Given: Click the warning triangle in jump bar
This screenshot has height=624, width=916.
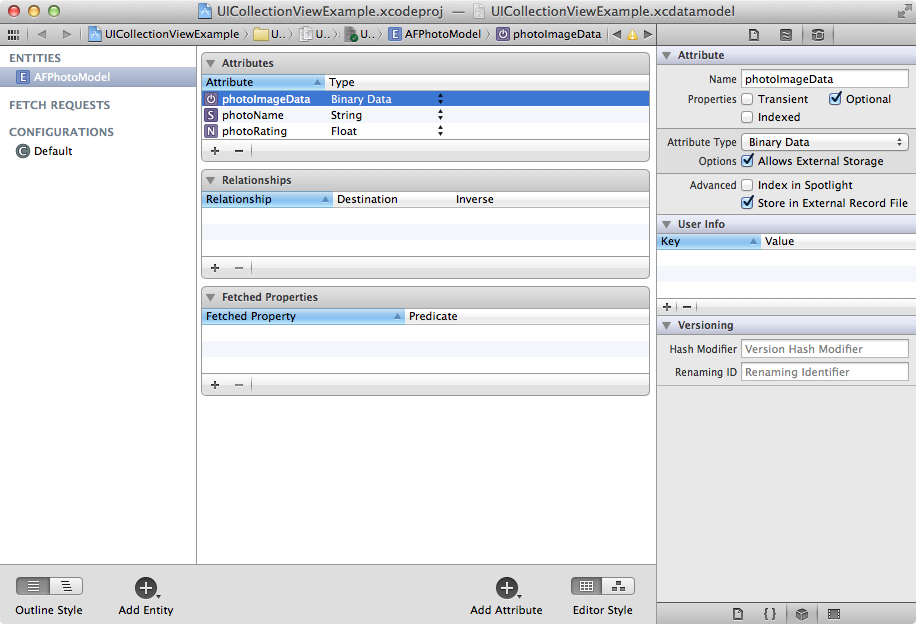Looking at the screenshot, I should tap(632, 34).
